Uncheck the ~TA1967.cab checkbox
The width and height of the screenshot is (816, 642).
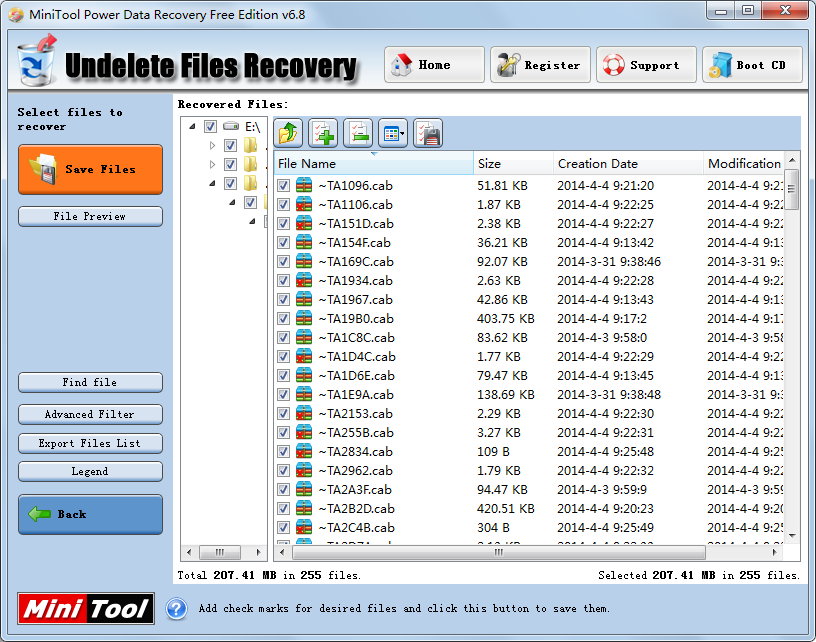click(x=283, y=300)
